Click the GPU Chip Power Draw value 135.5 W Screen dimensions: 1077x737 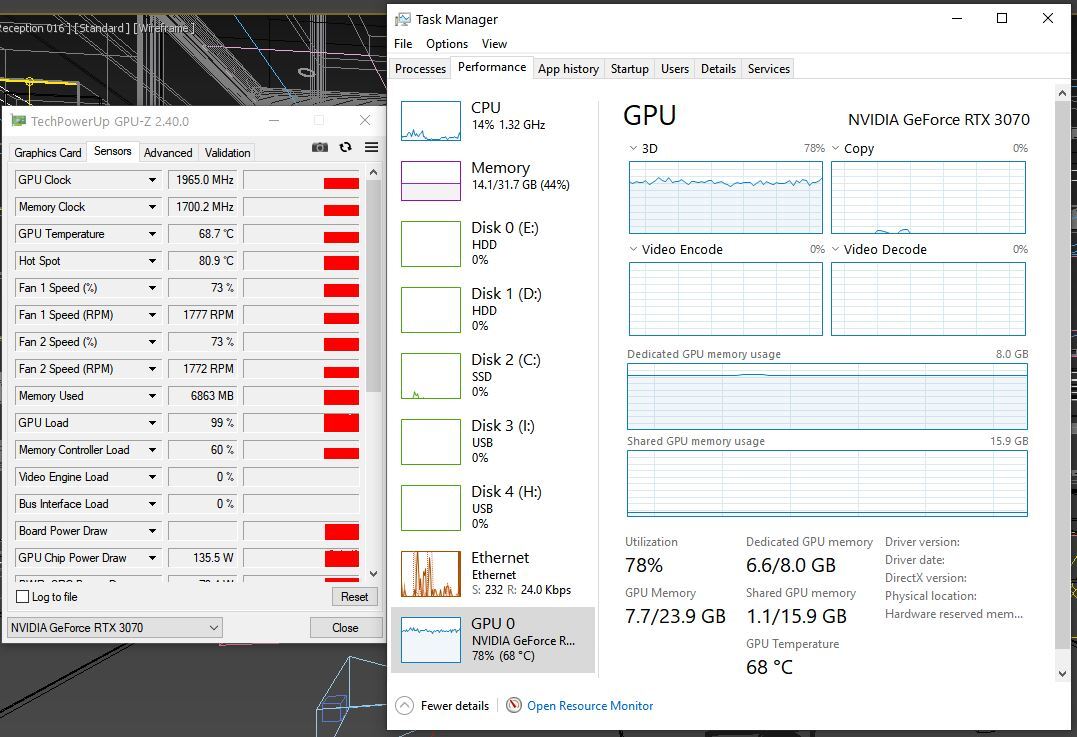tap(203, 558)
